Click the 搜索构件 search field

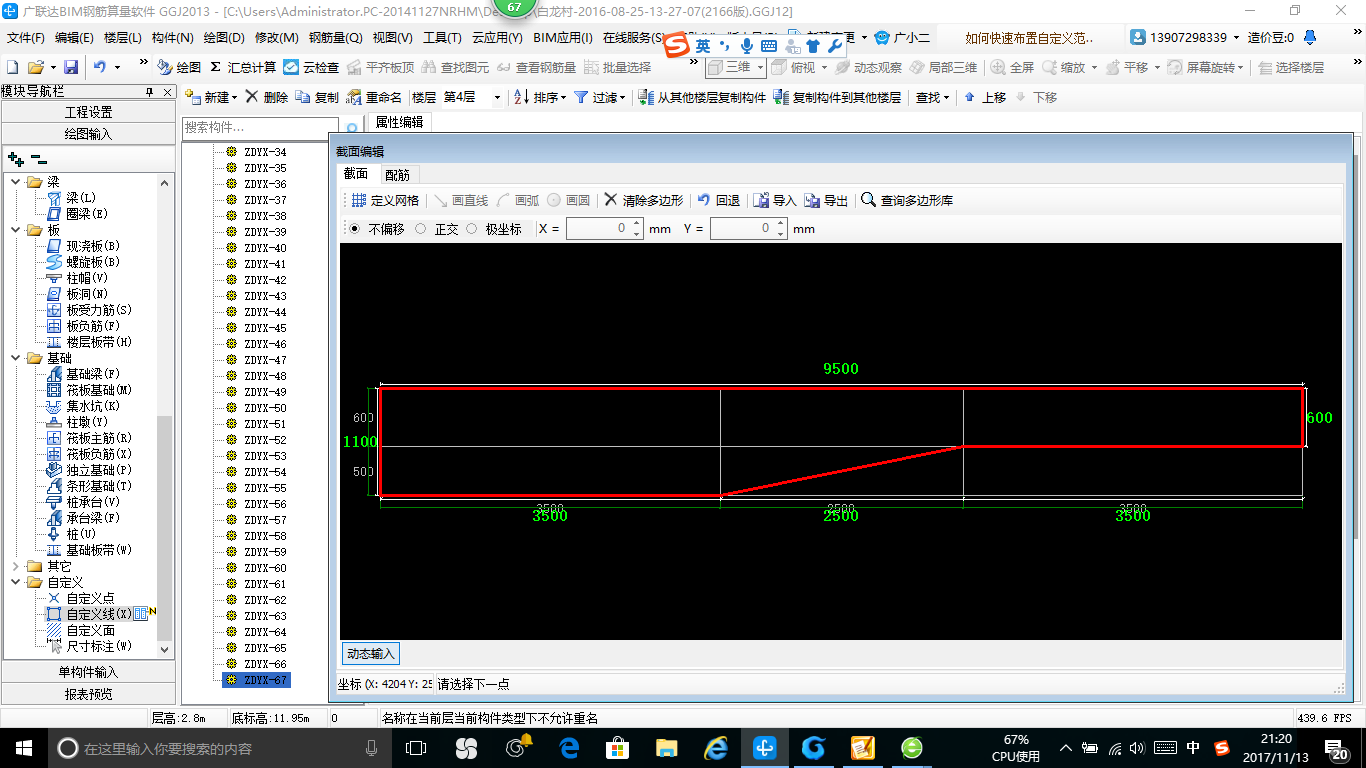[260, 128]
